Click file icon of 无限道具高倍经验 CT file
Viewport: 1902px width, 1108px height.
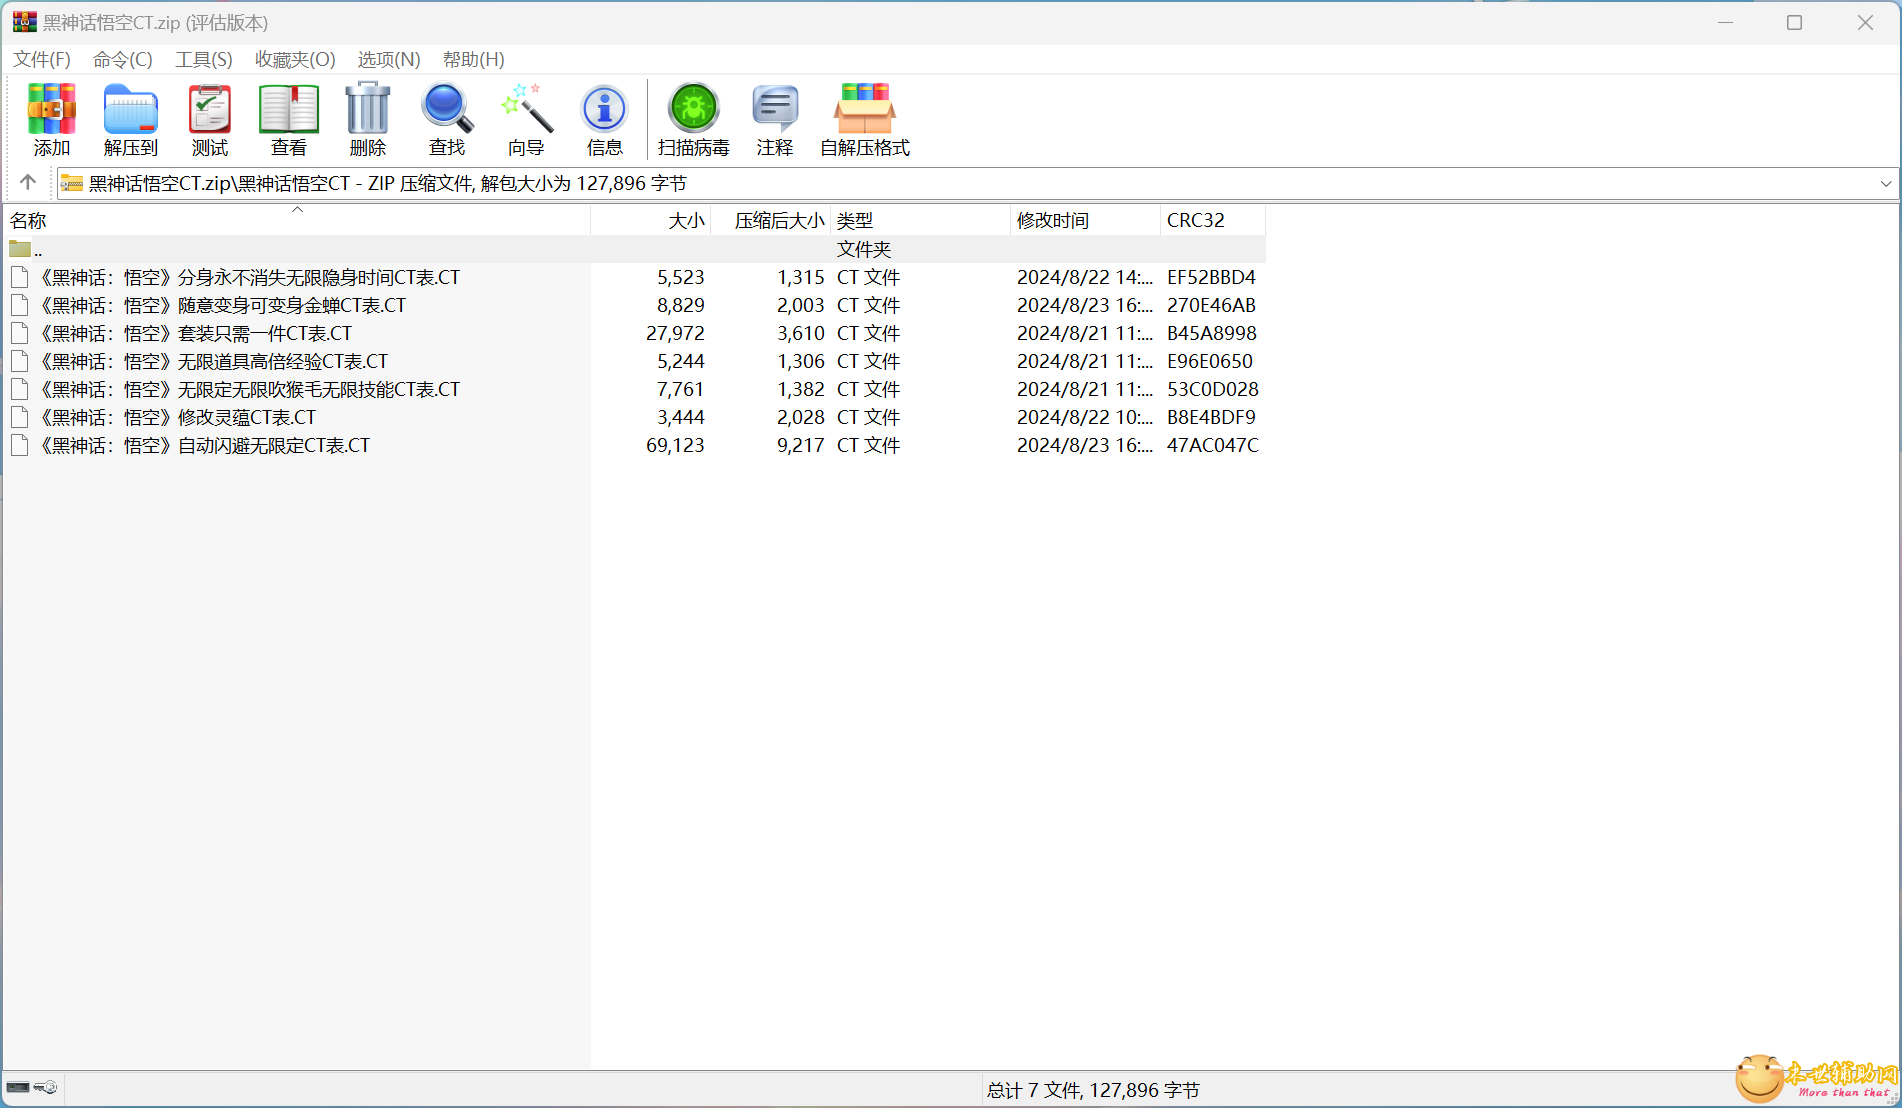click(x=19, y=361)
